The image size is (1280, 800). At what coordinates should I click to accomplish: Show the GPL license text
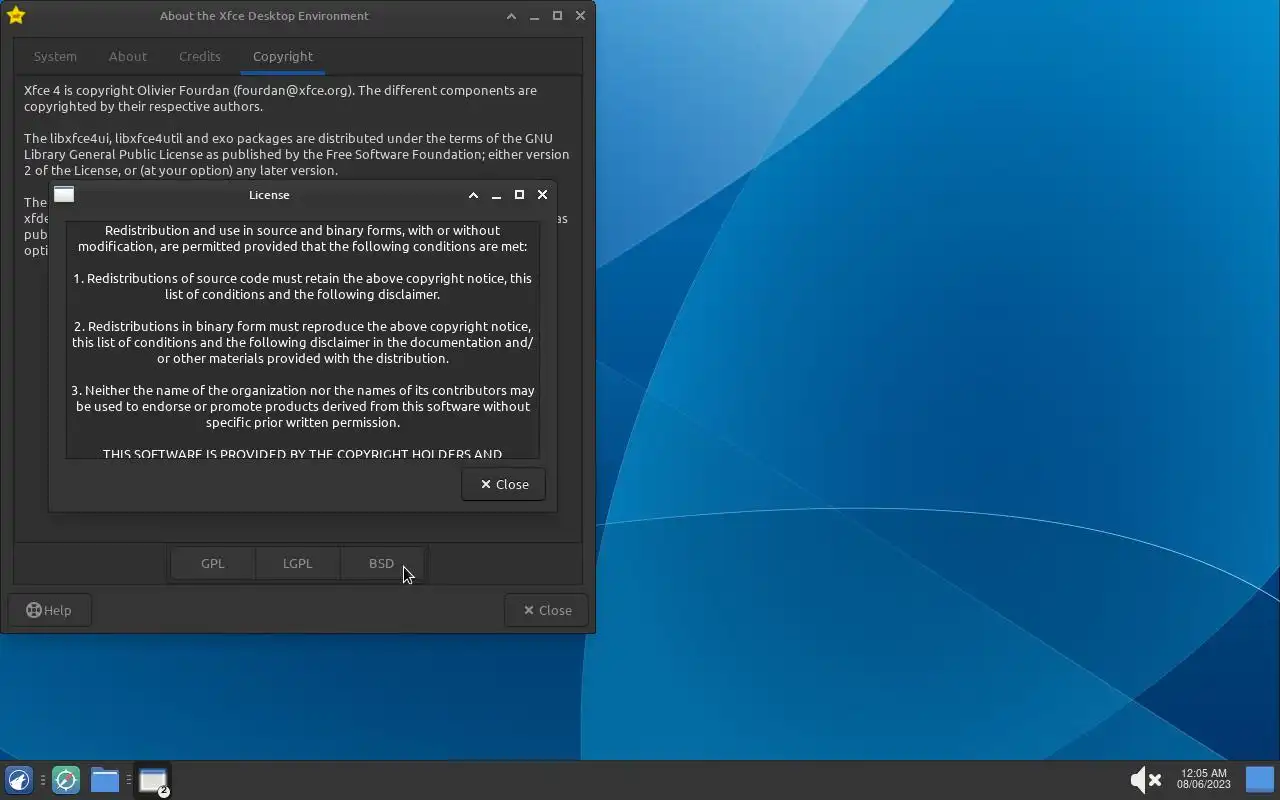click(213, 563)
